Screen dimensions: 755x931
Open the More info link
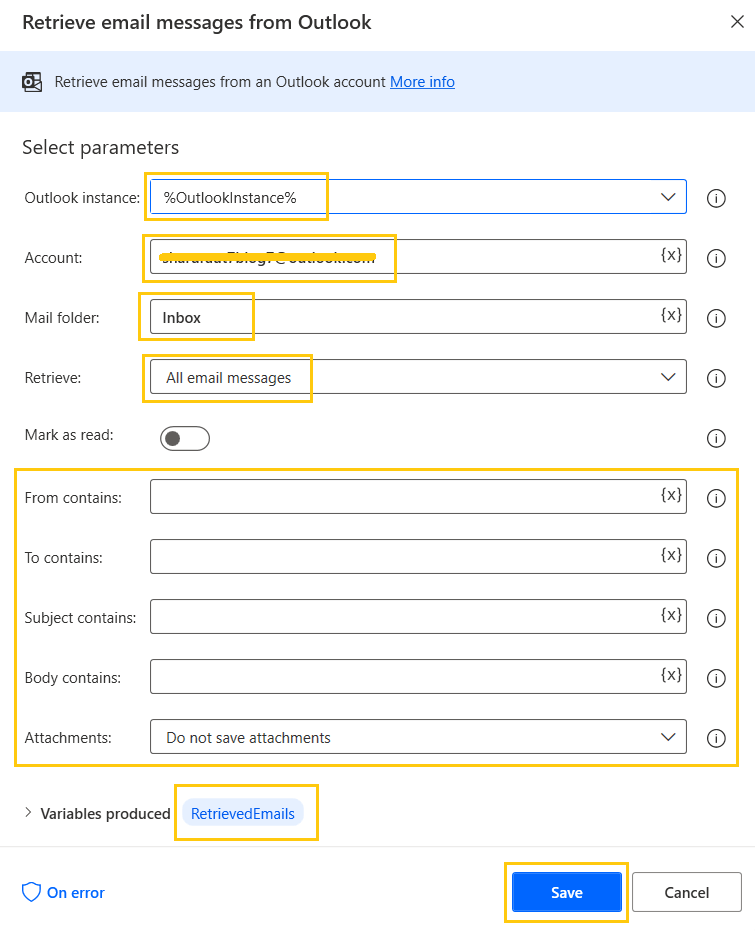coord(422,82)
